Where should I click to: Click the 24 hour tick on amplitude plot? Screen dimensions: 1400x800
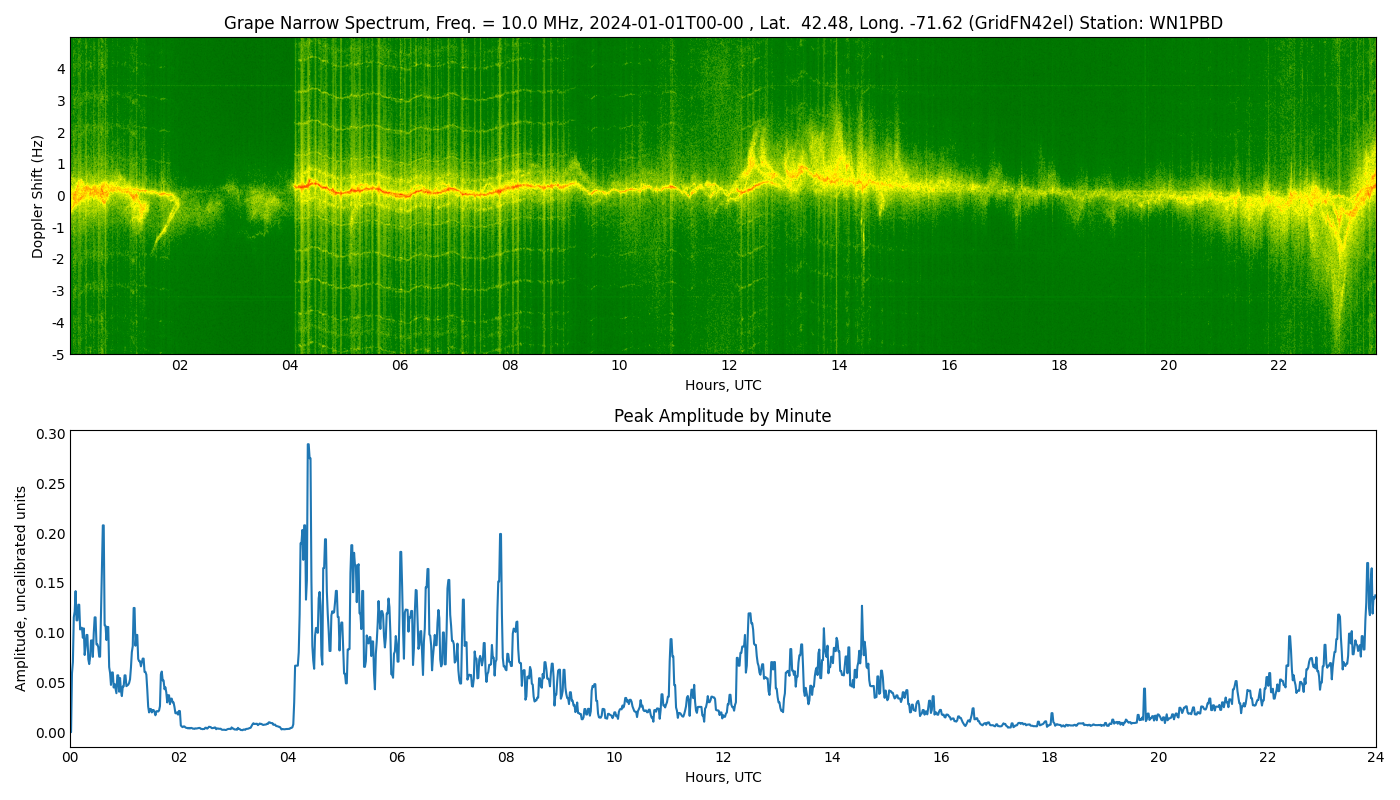coord(1376,757)
